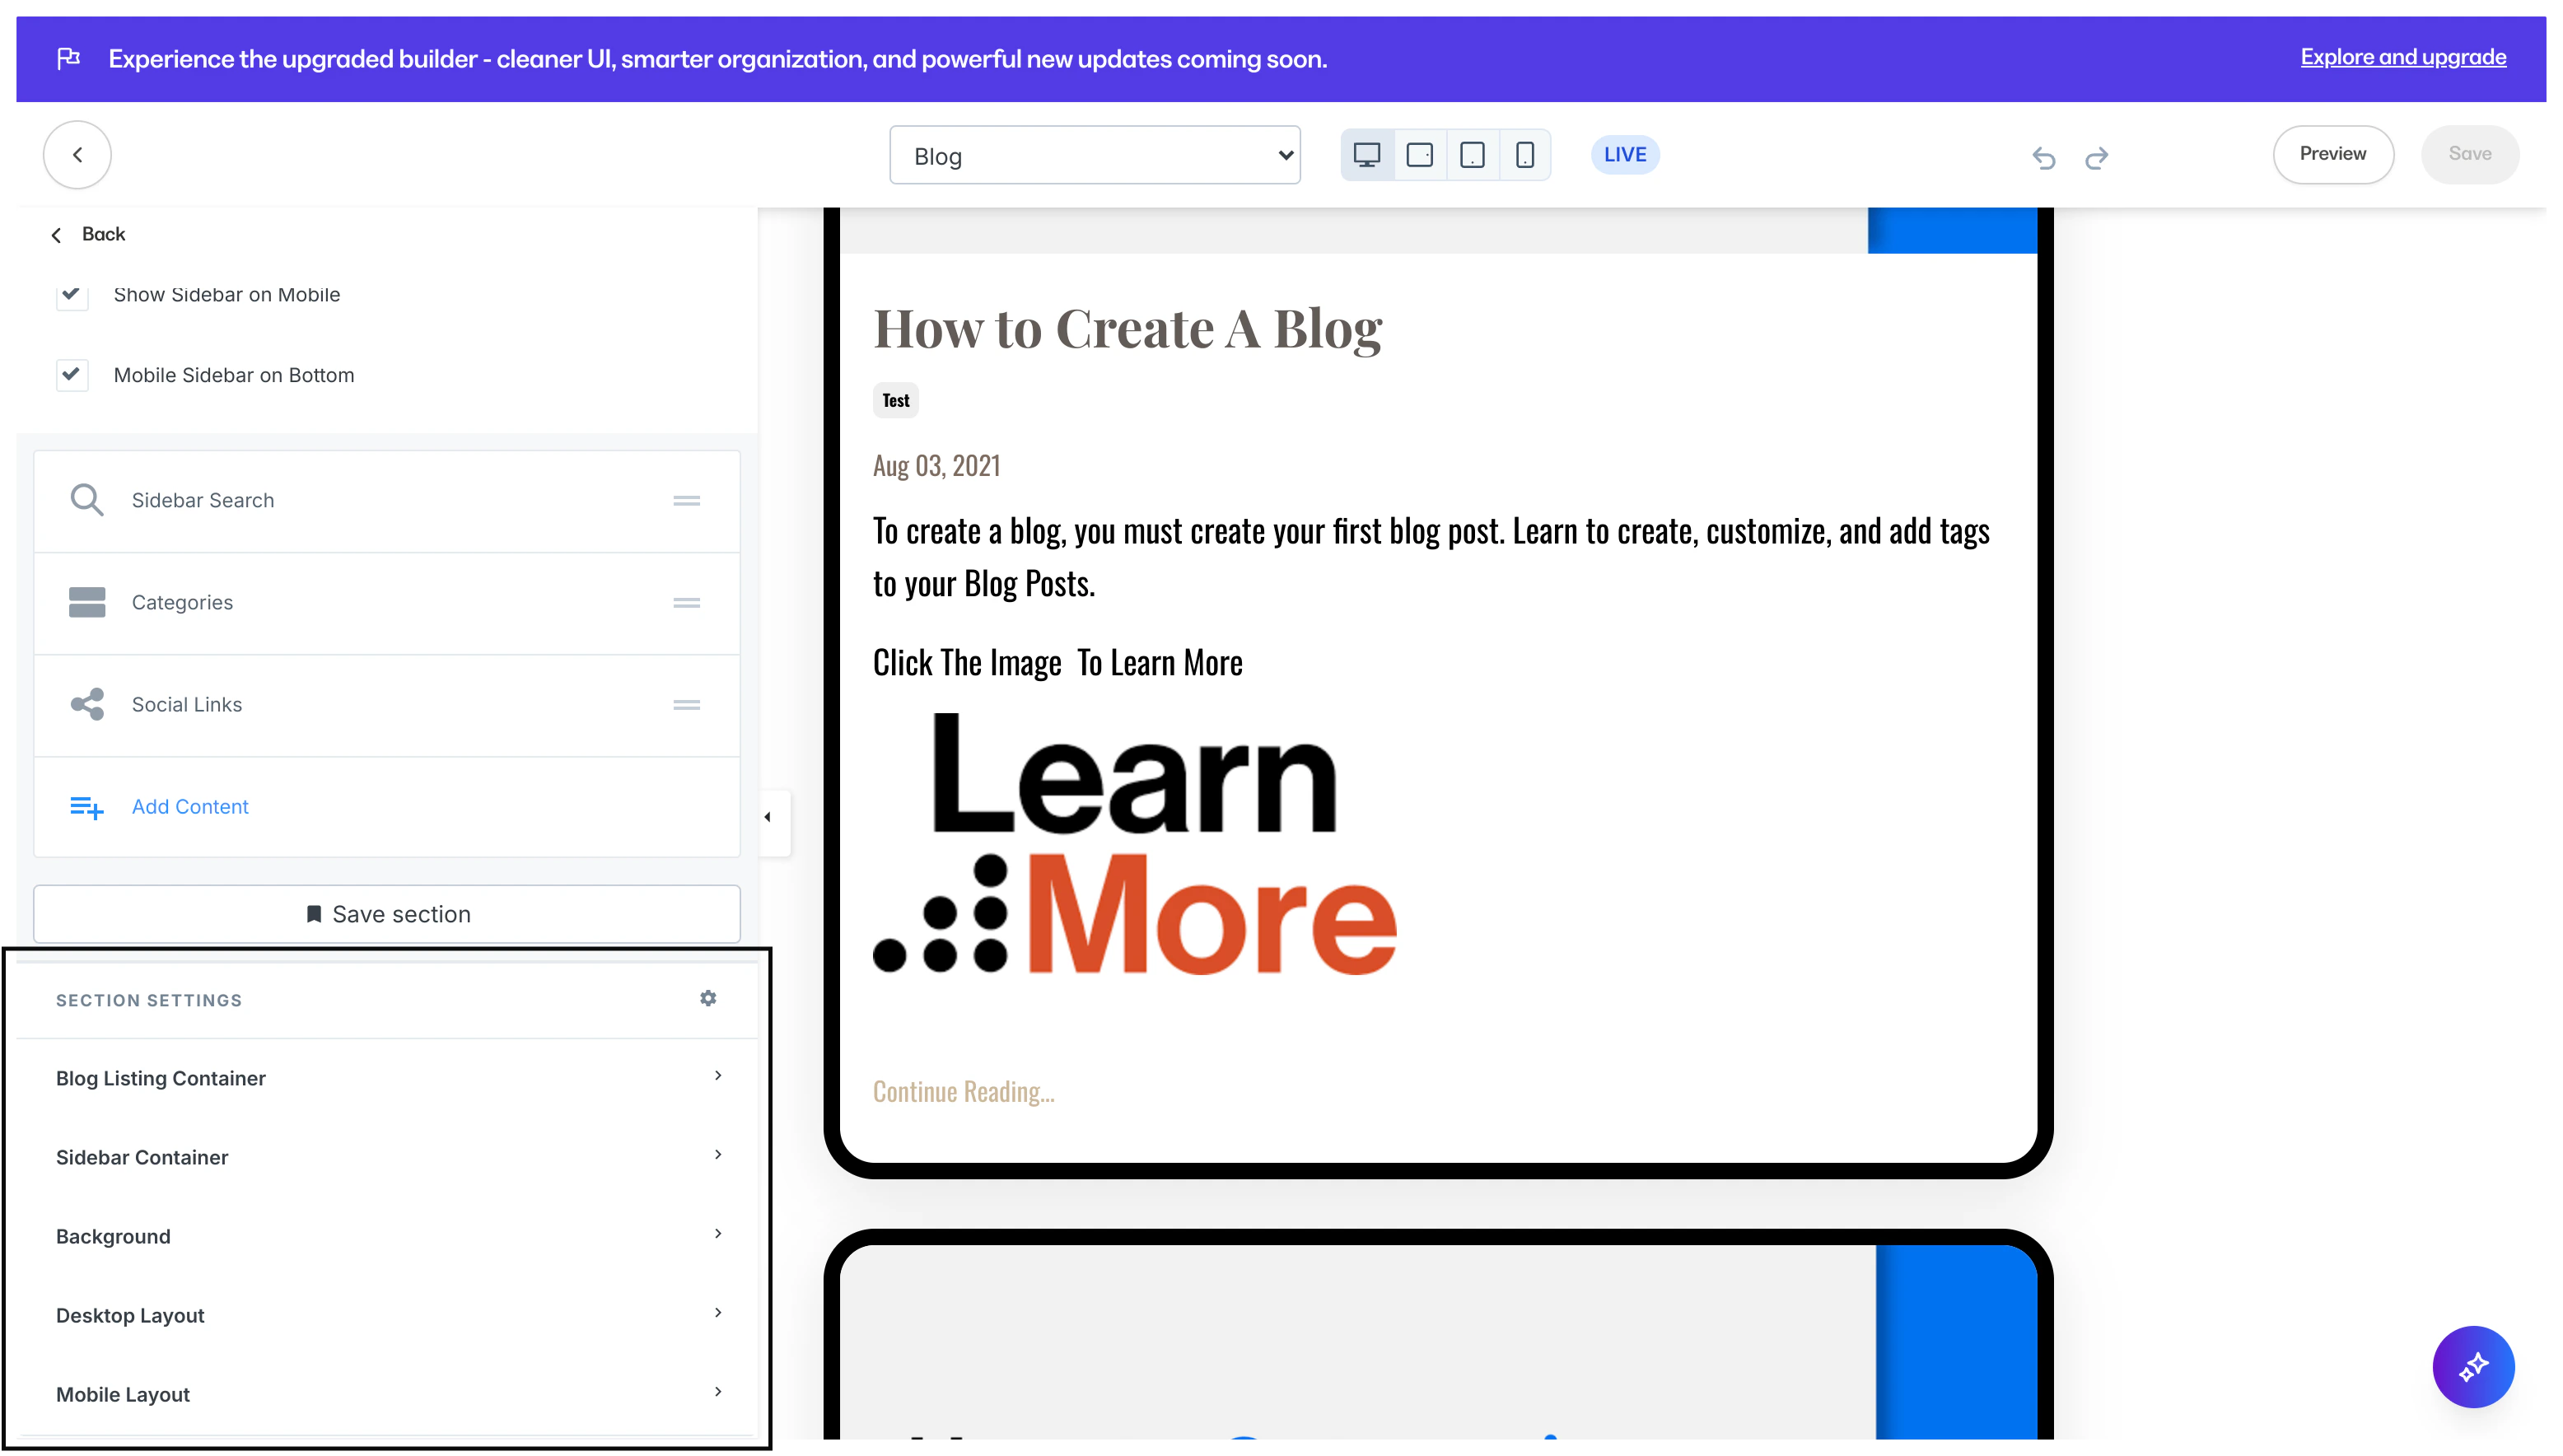
Task: Click Explore and upgrade link
Action: pos(2402,57)
